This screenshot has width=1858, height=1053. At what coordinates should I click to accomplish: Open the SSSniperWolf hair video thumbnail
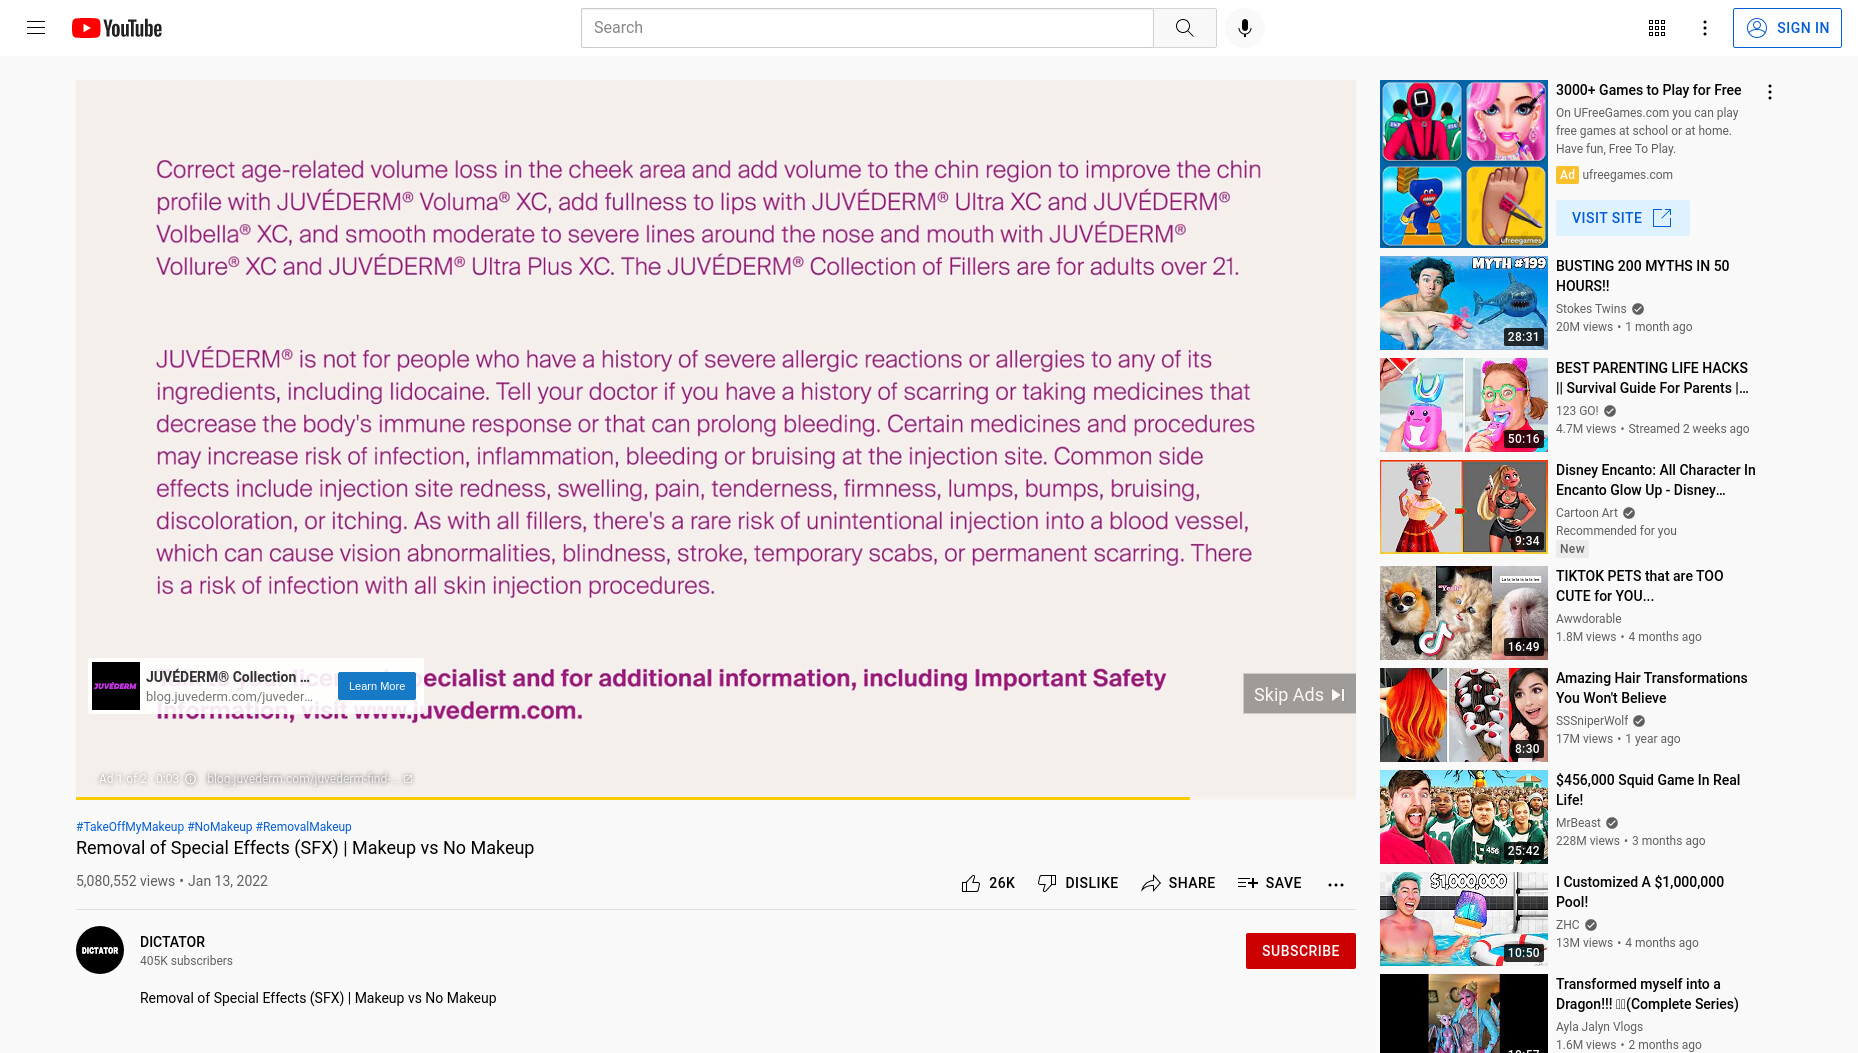(x=1464, y=715)
